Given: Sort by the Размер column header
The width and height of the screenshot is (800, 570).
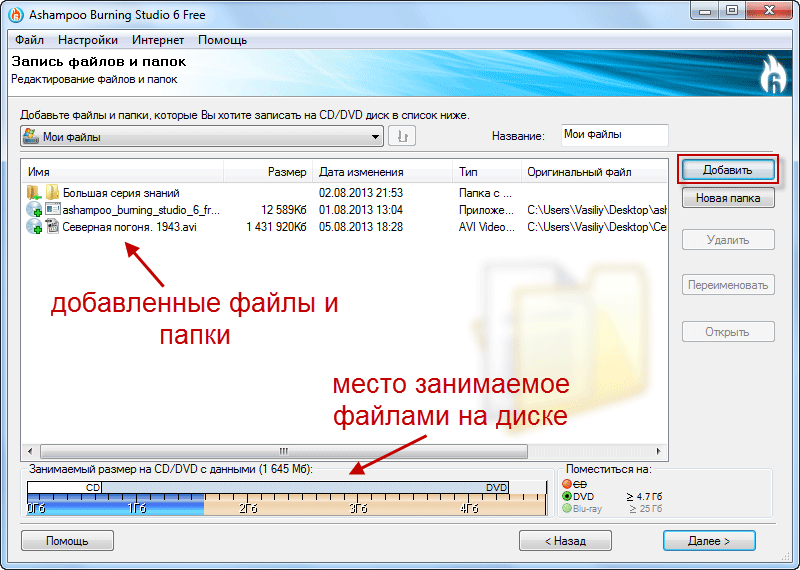Looking at the screenshot, I should [268, 172].
